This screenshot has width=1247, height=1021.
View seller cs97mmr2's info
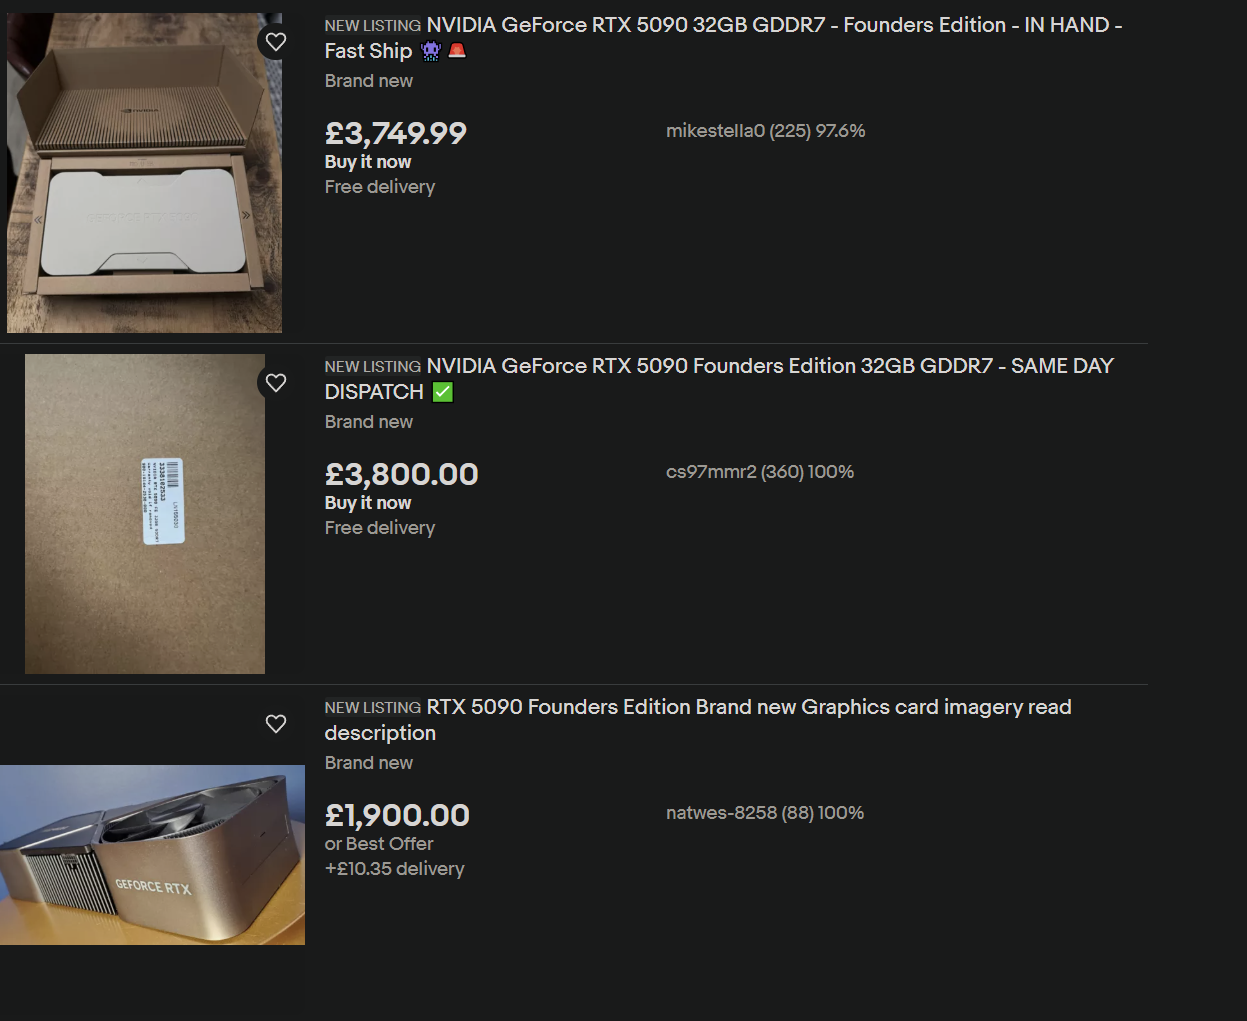[759, 472]
